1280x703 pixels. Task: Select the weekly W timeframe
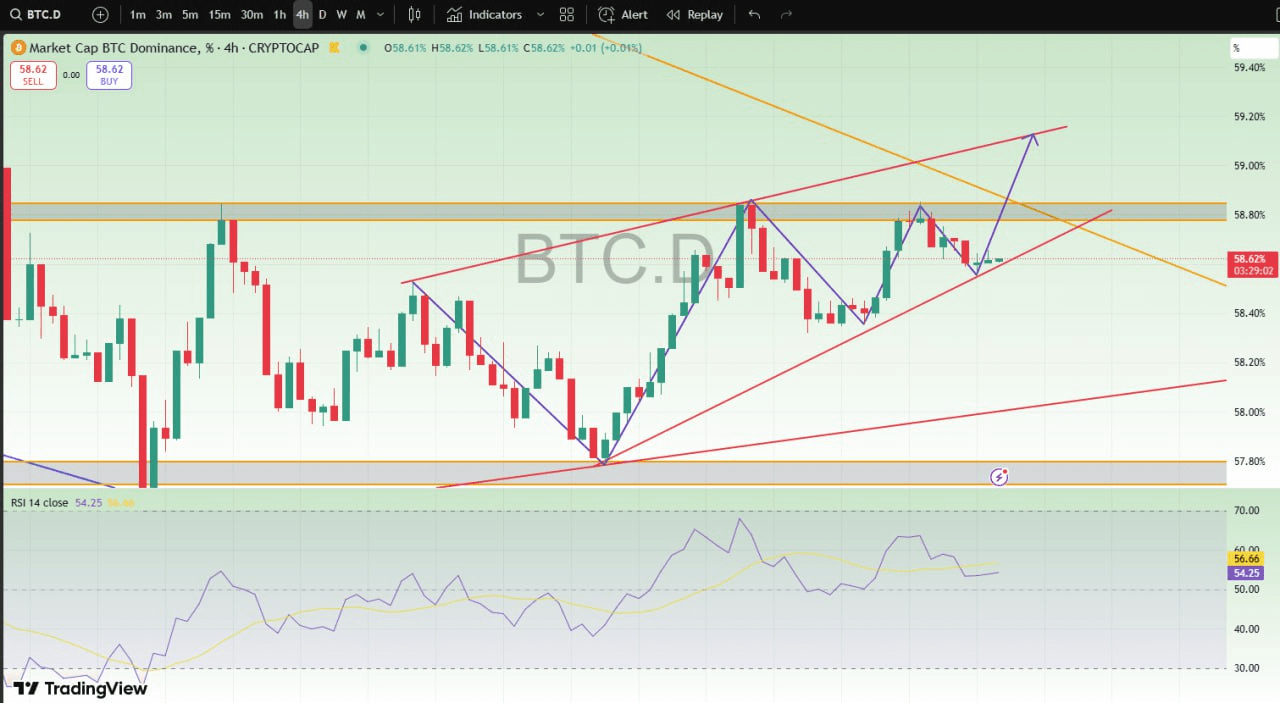[341, 15]
